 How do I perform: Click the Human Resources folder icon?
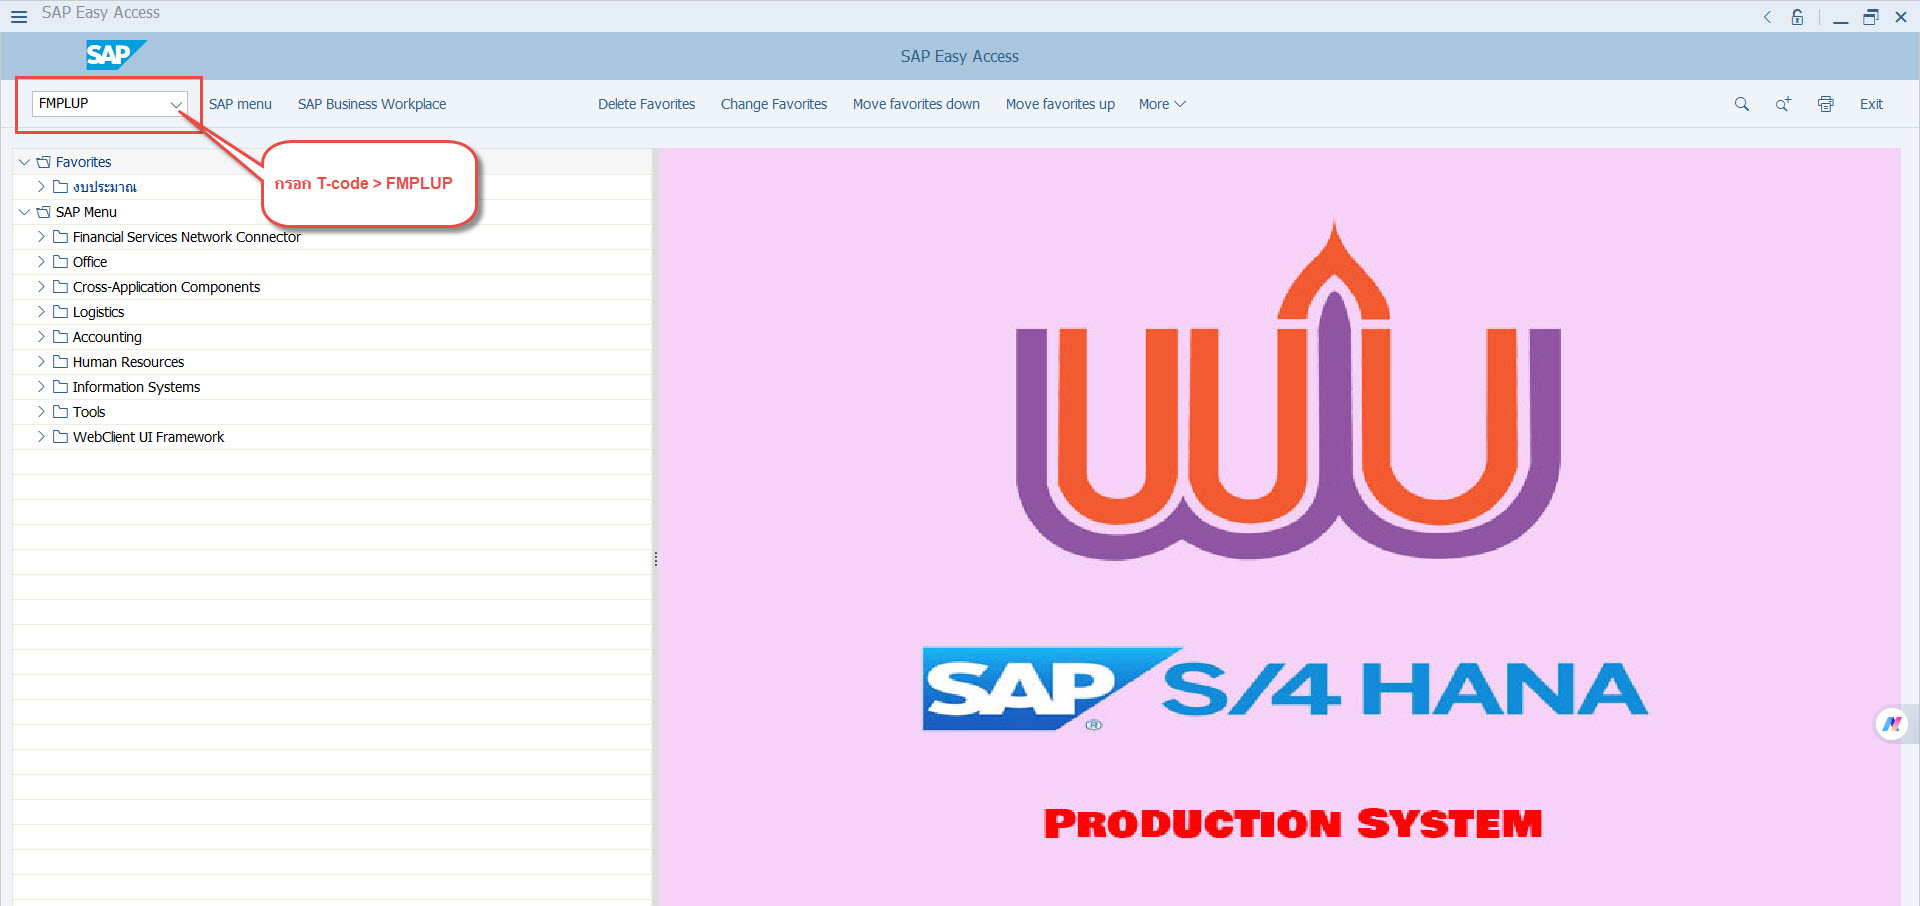pos(60,362)
